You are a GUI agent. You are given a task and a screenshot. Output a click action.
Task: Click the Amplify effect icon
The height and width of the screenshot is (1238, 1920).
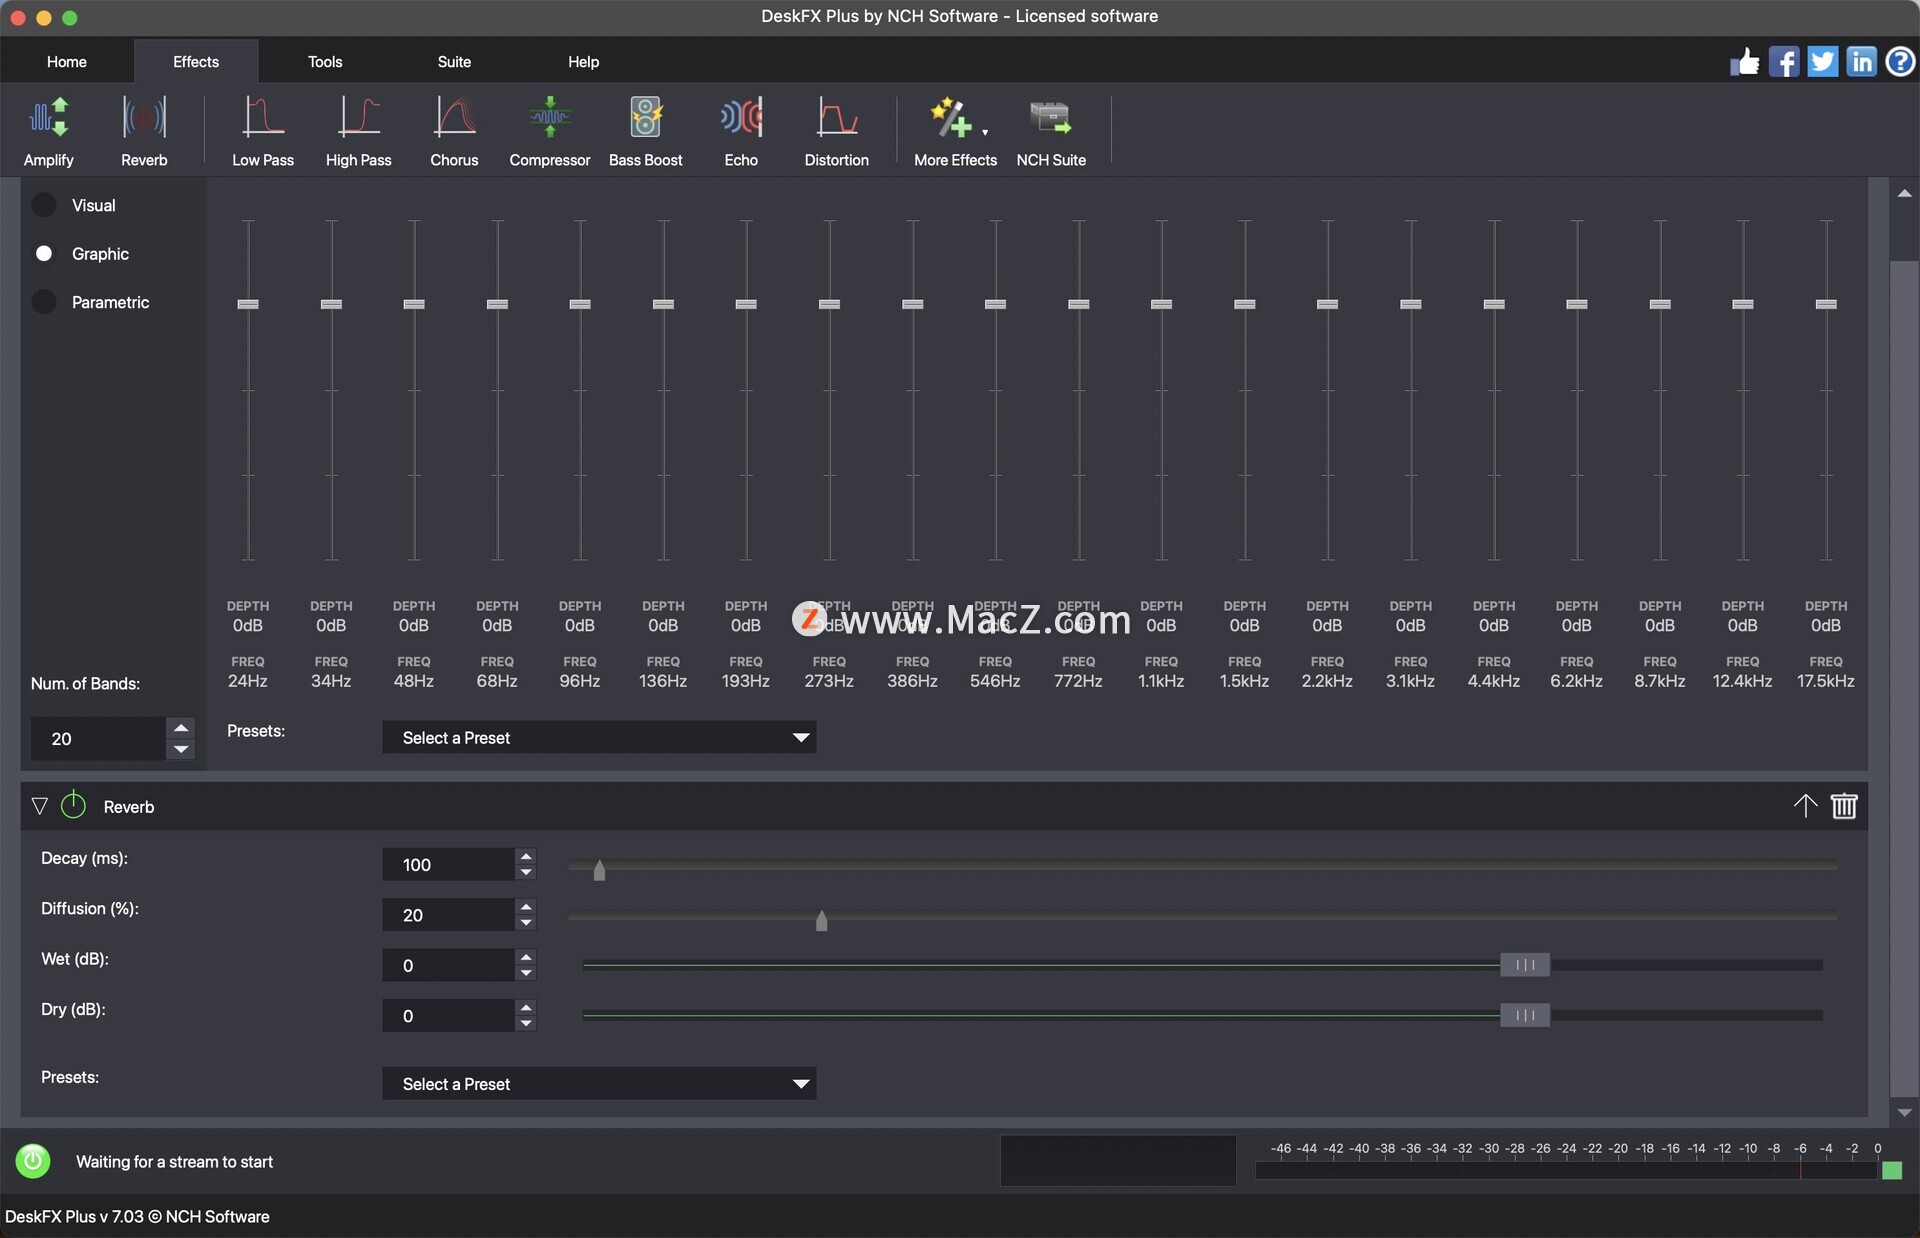tap(48, 131)
